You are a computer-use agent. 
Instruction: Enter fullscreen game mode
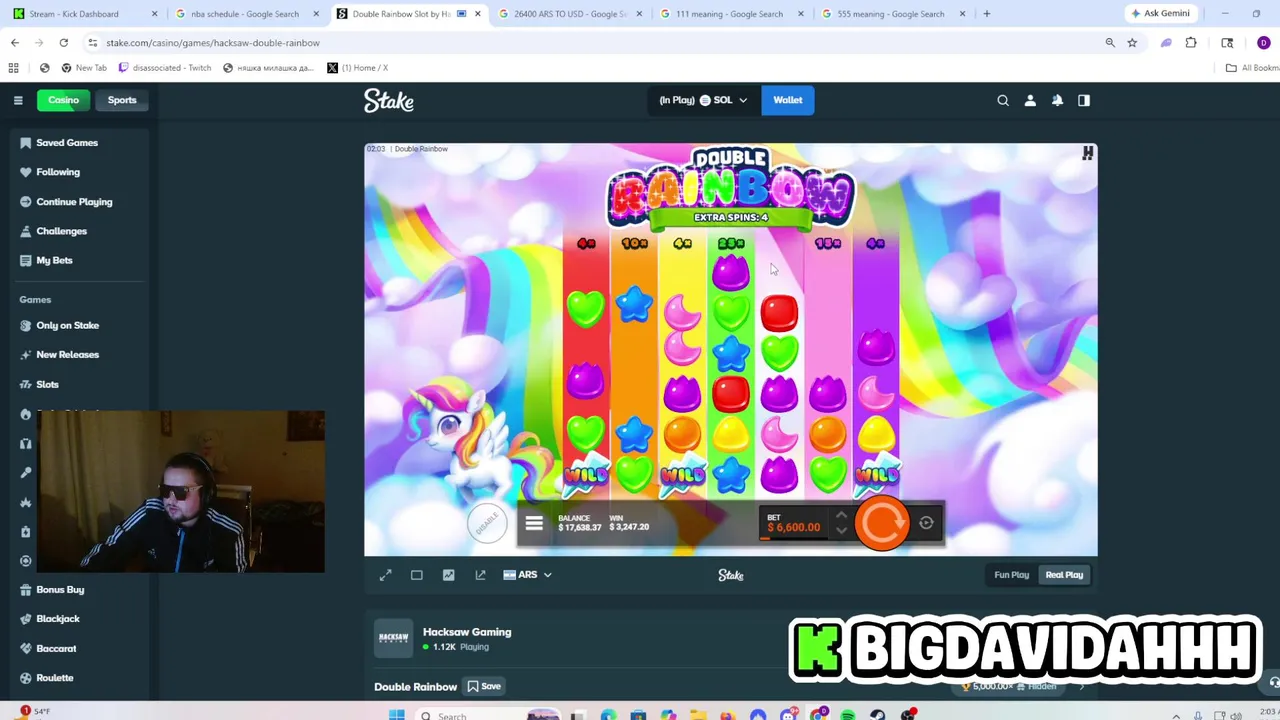pyautogui.click(x=385, y=575)
